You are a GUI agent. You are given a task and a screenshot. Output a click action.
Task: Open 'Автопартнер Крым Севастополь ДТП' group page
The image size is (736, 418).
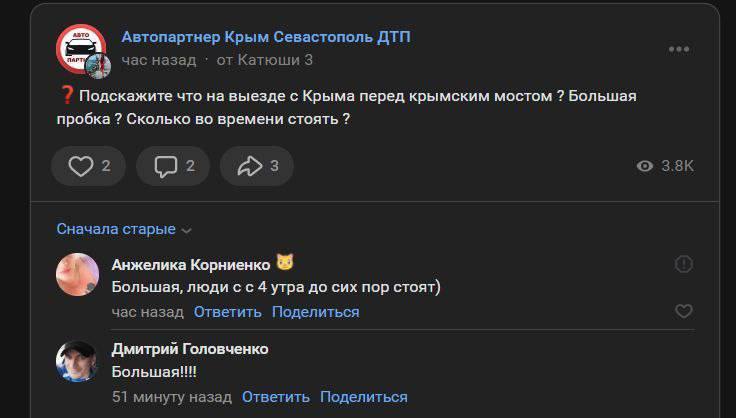coord(265,37)
